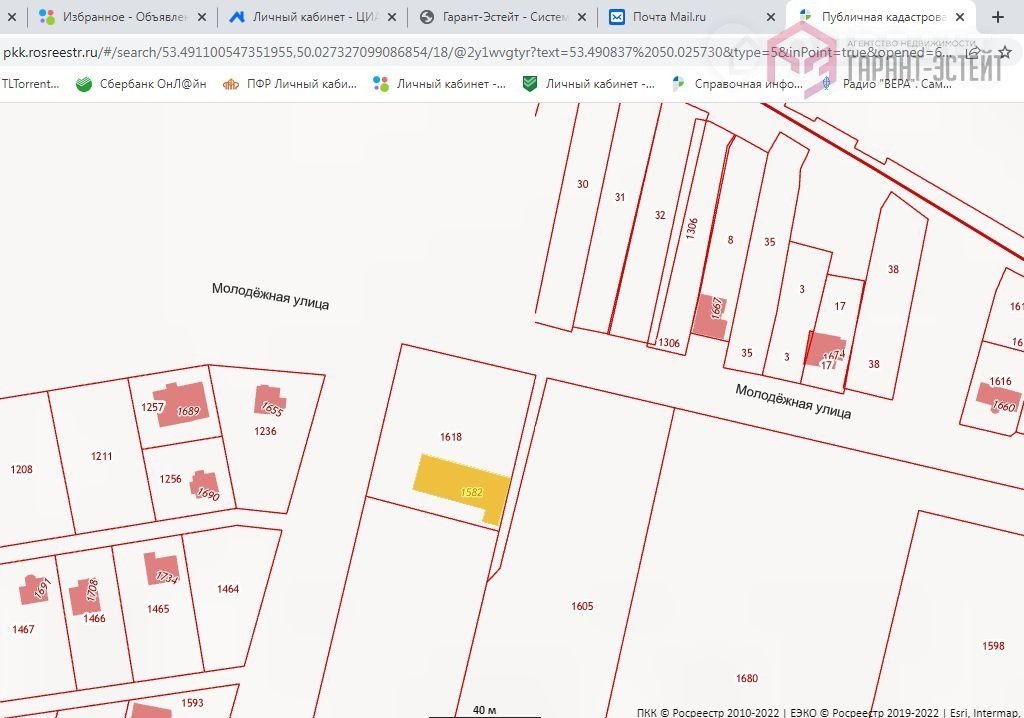Click the share page icon in address bar

pos(973,51)
